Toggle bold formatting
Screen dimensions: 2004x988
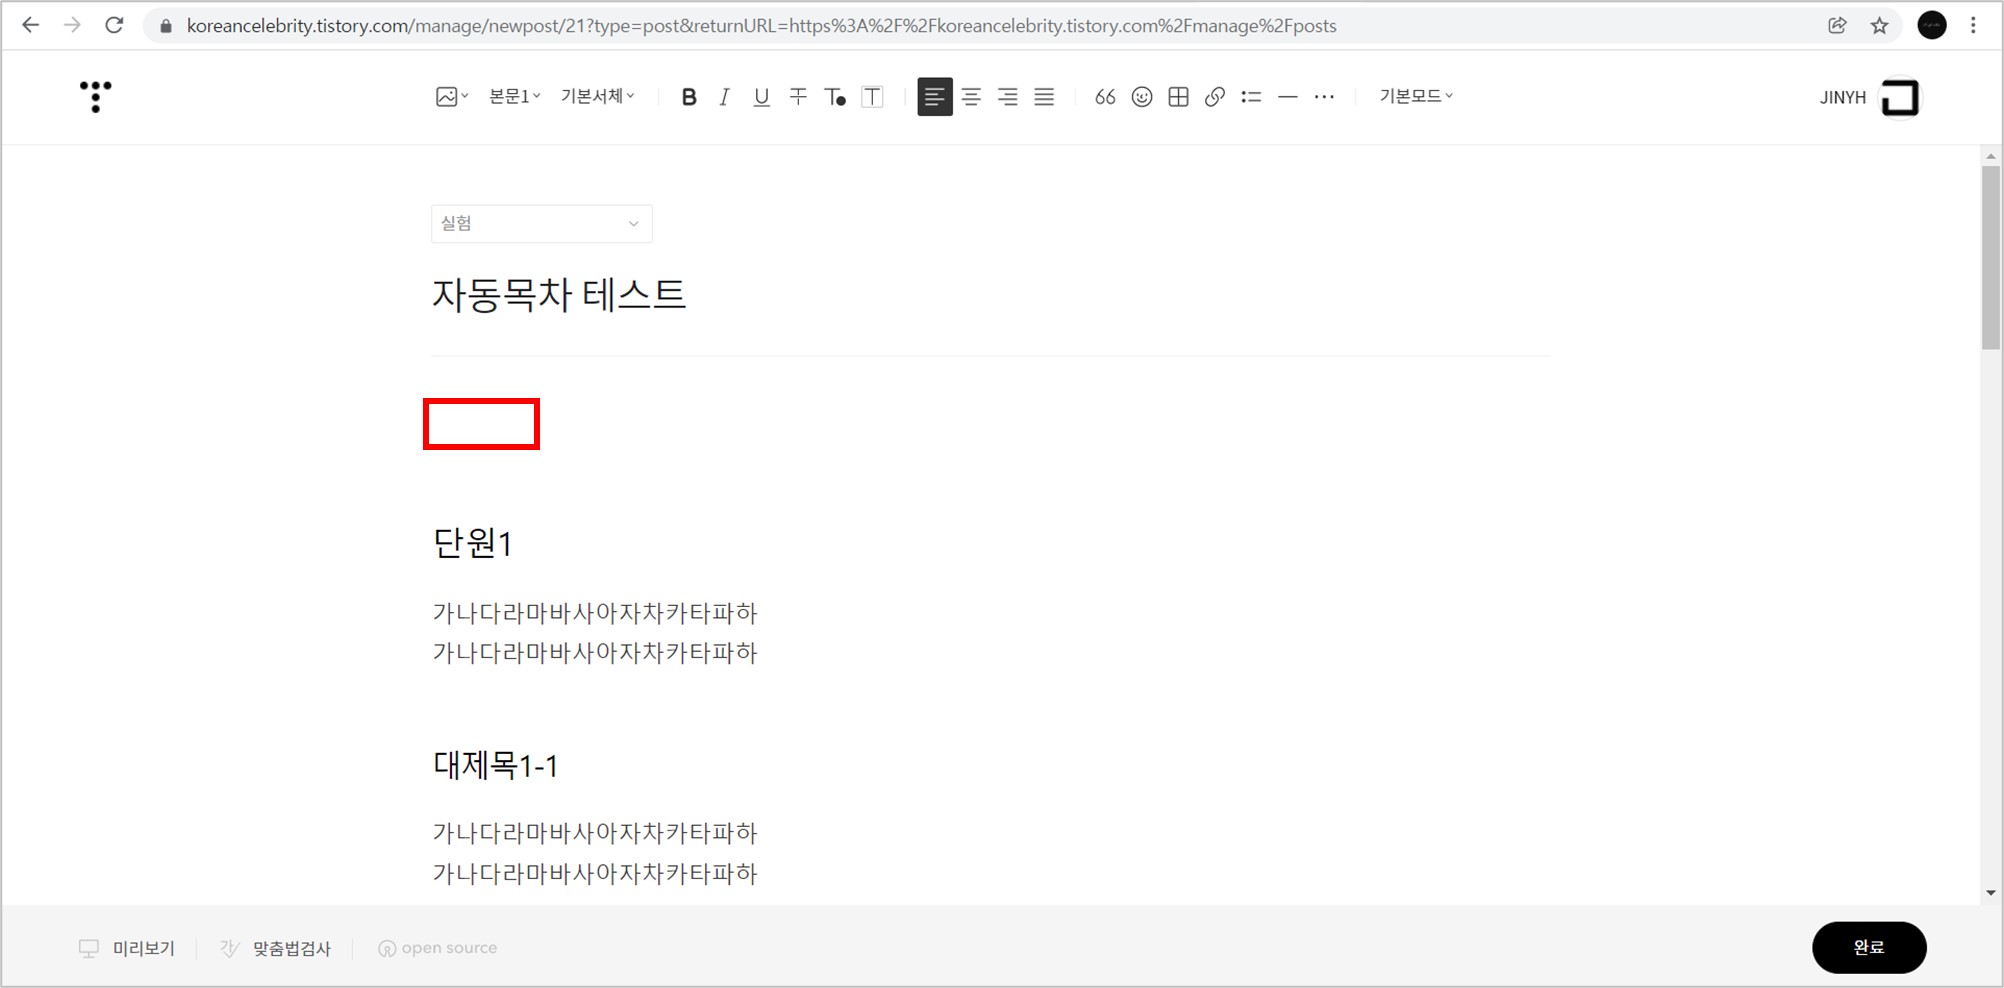click(688, 97)
